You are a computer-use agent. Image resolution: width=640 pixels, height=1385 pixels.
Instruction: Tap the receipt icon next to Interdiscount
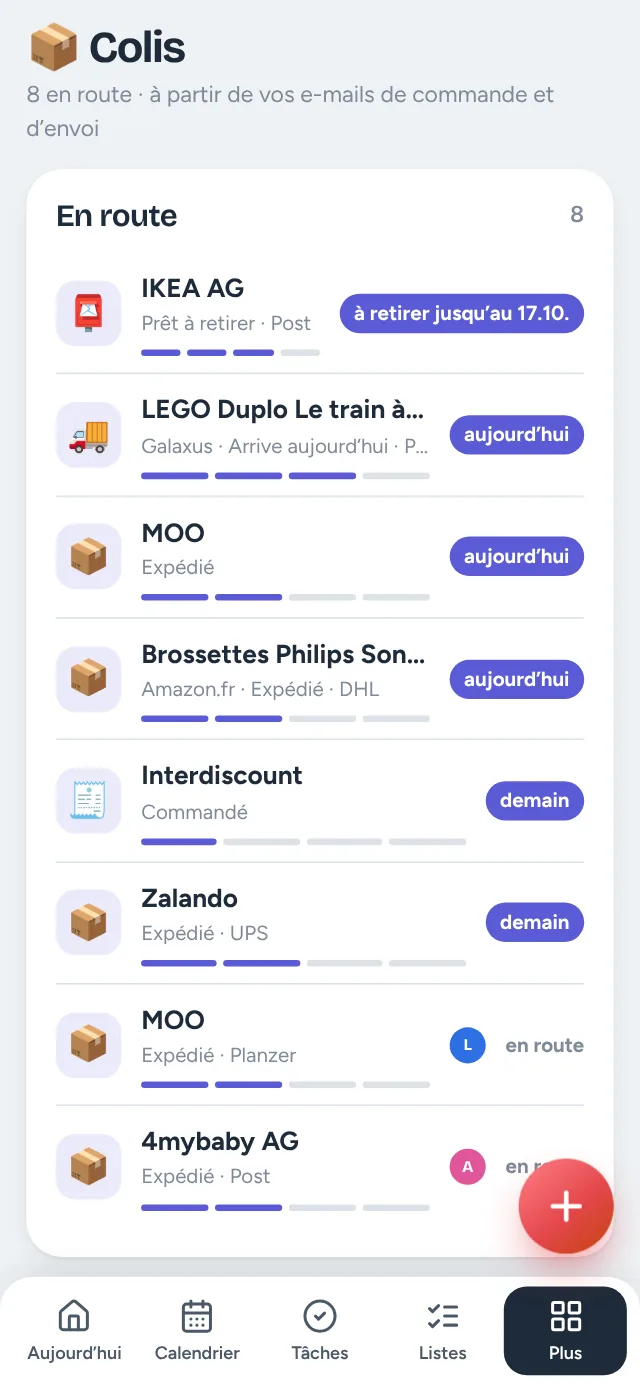pyautogui.click(x=88, y=800)
